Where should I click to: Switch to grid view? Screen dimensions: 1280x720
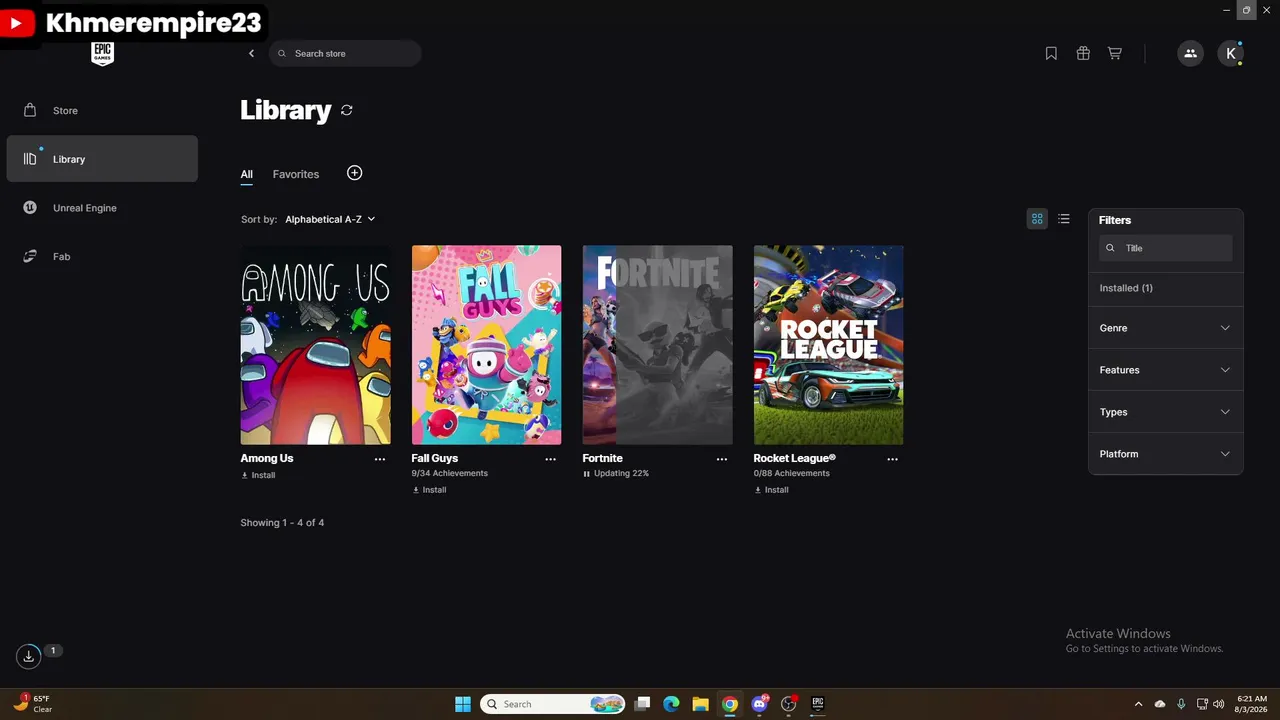[x=1037, y=219]
